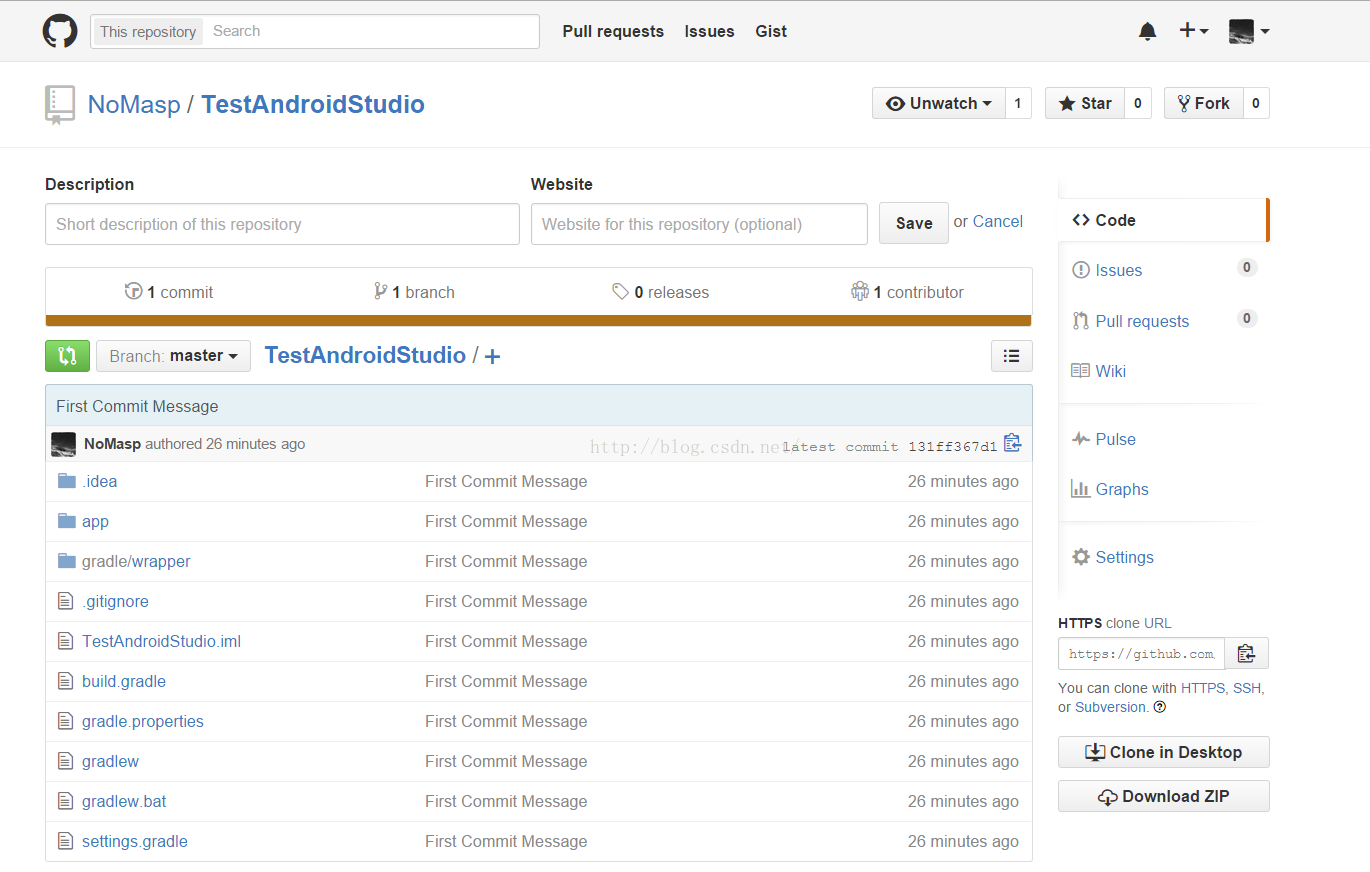Viewport: 1370px width, 872px height.
Task: Click the repository book icon
Action: (60, 104)
